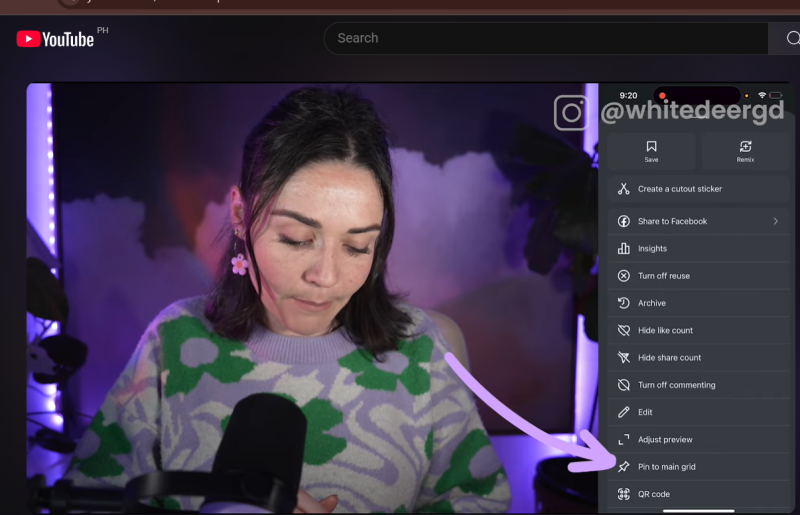Click the Hide share count icon

[623, 358]
